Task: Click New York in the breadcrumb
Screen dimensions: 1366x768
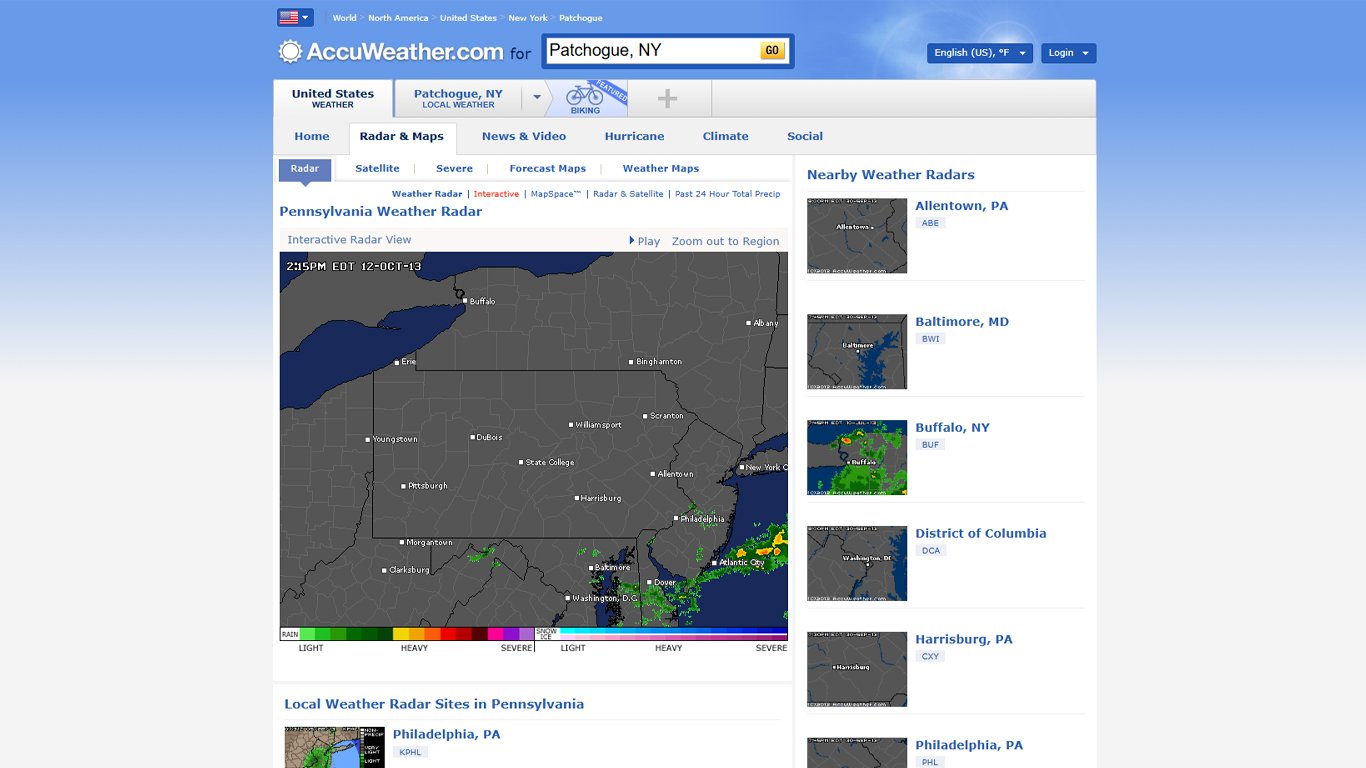Action: point(528,18)
